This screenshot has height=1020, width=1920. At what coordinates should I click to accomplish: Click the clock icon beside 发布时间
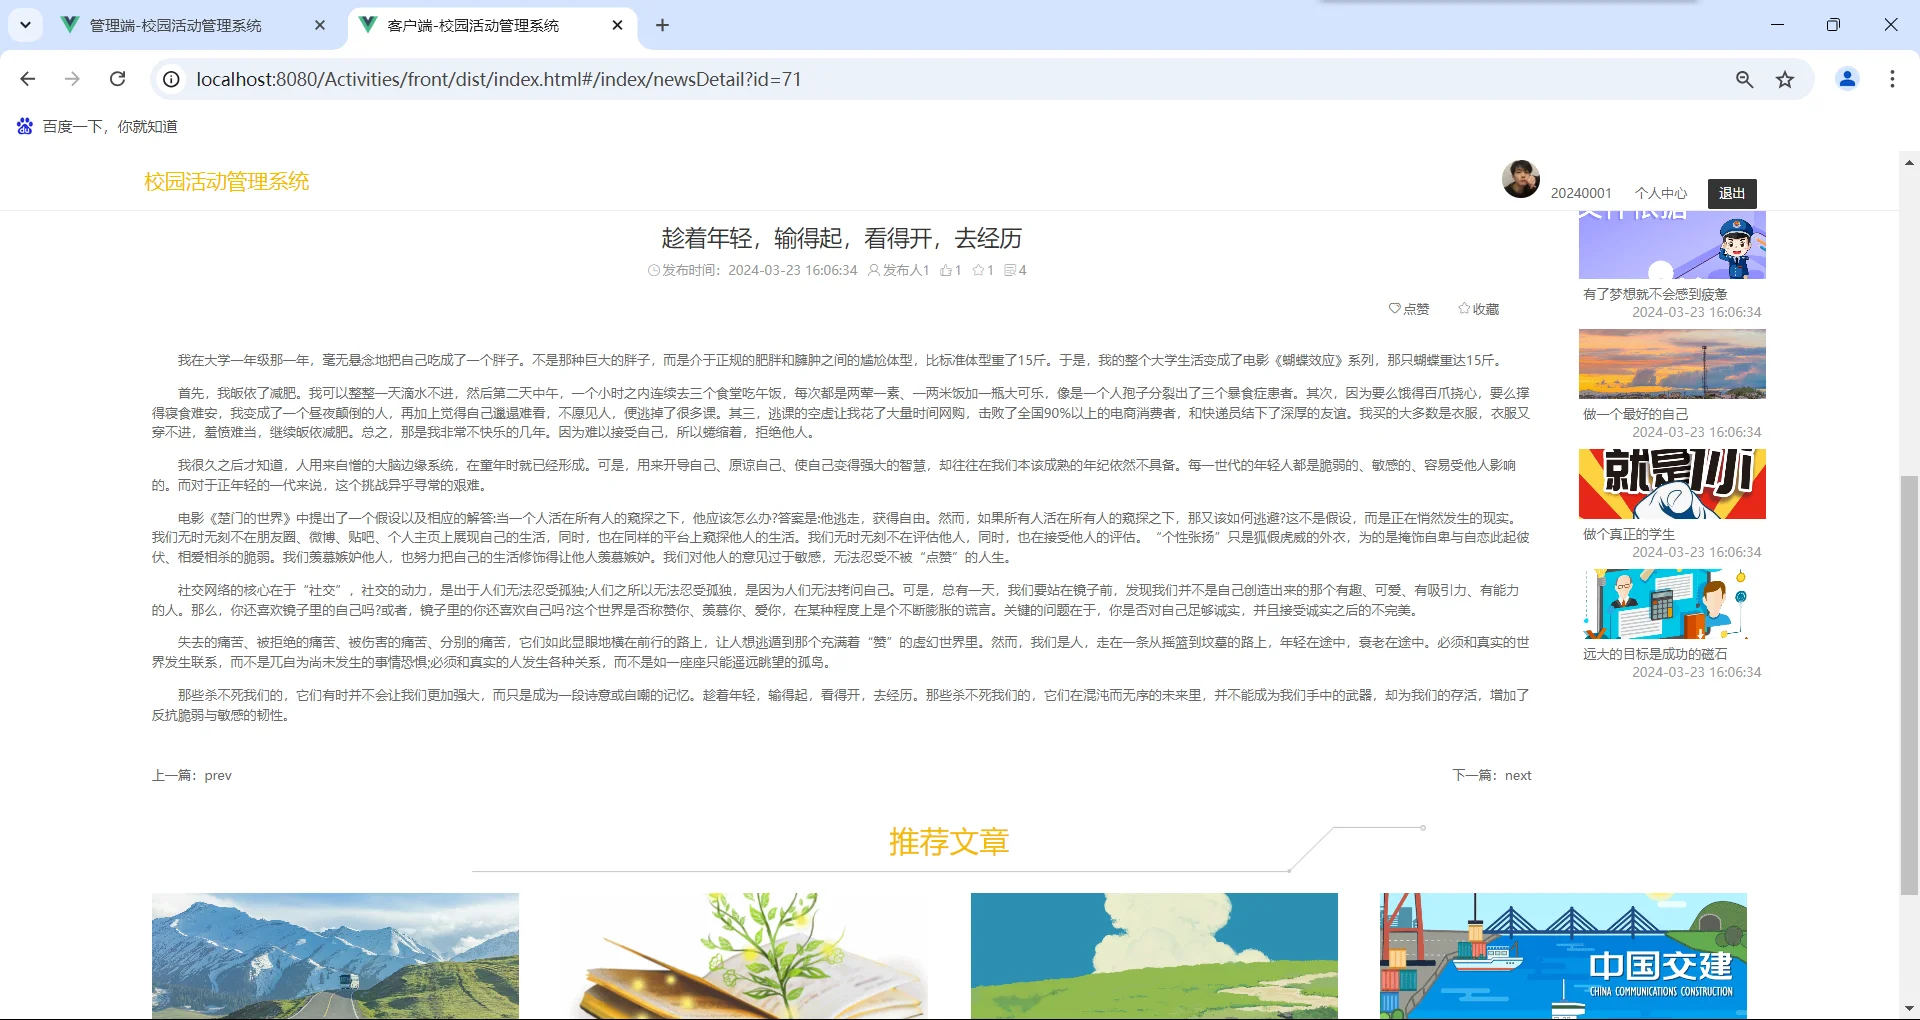pyautogui.click(x=654, y=270)
